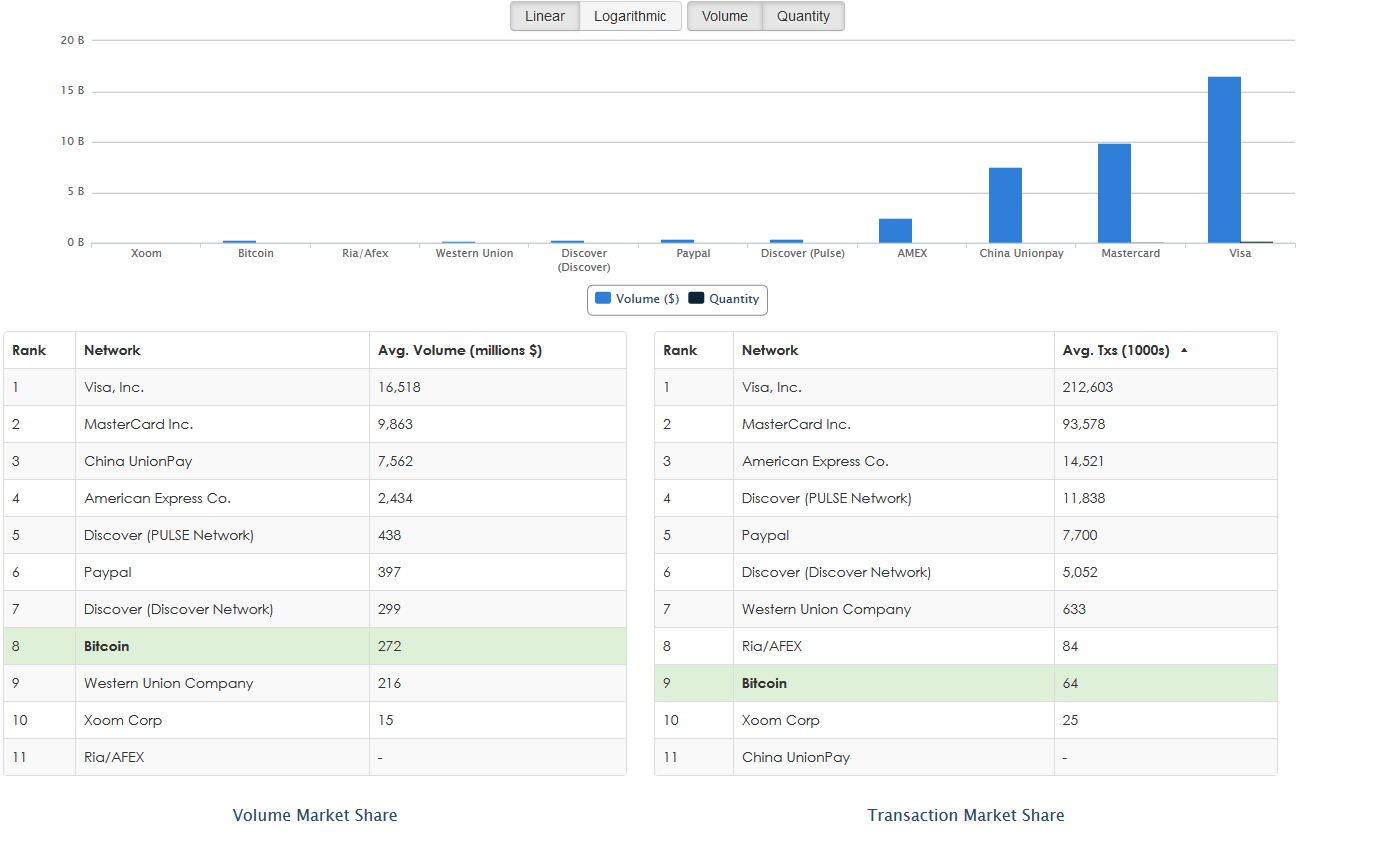Screen dimensions: 1374x843
Task: Select the 633 Western Union transactions cell
Action: 1166,609
